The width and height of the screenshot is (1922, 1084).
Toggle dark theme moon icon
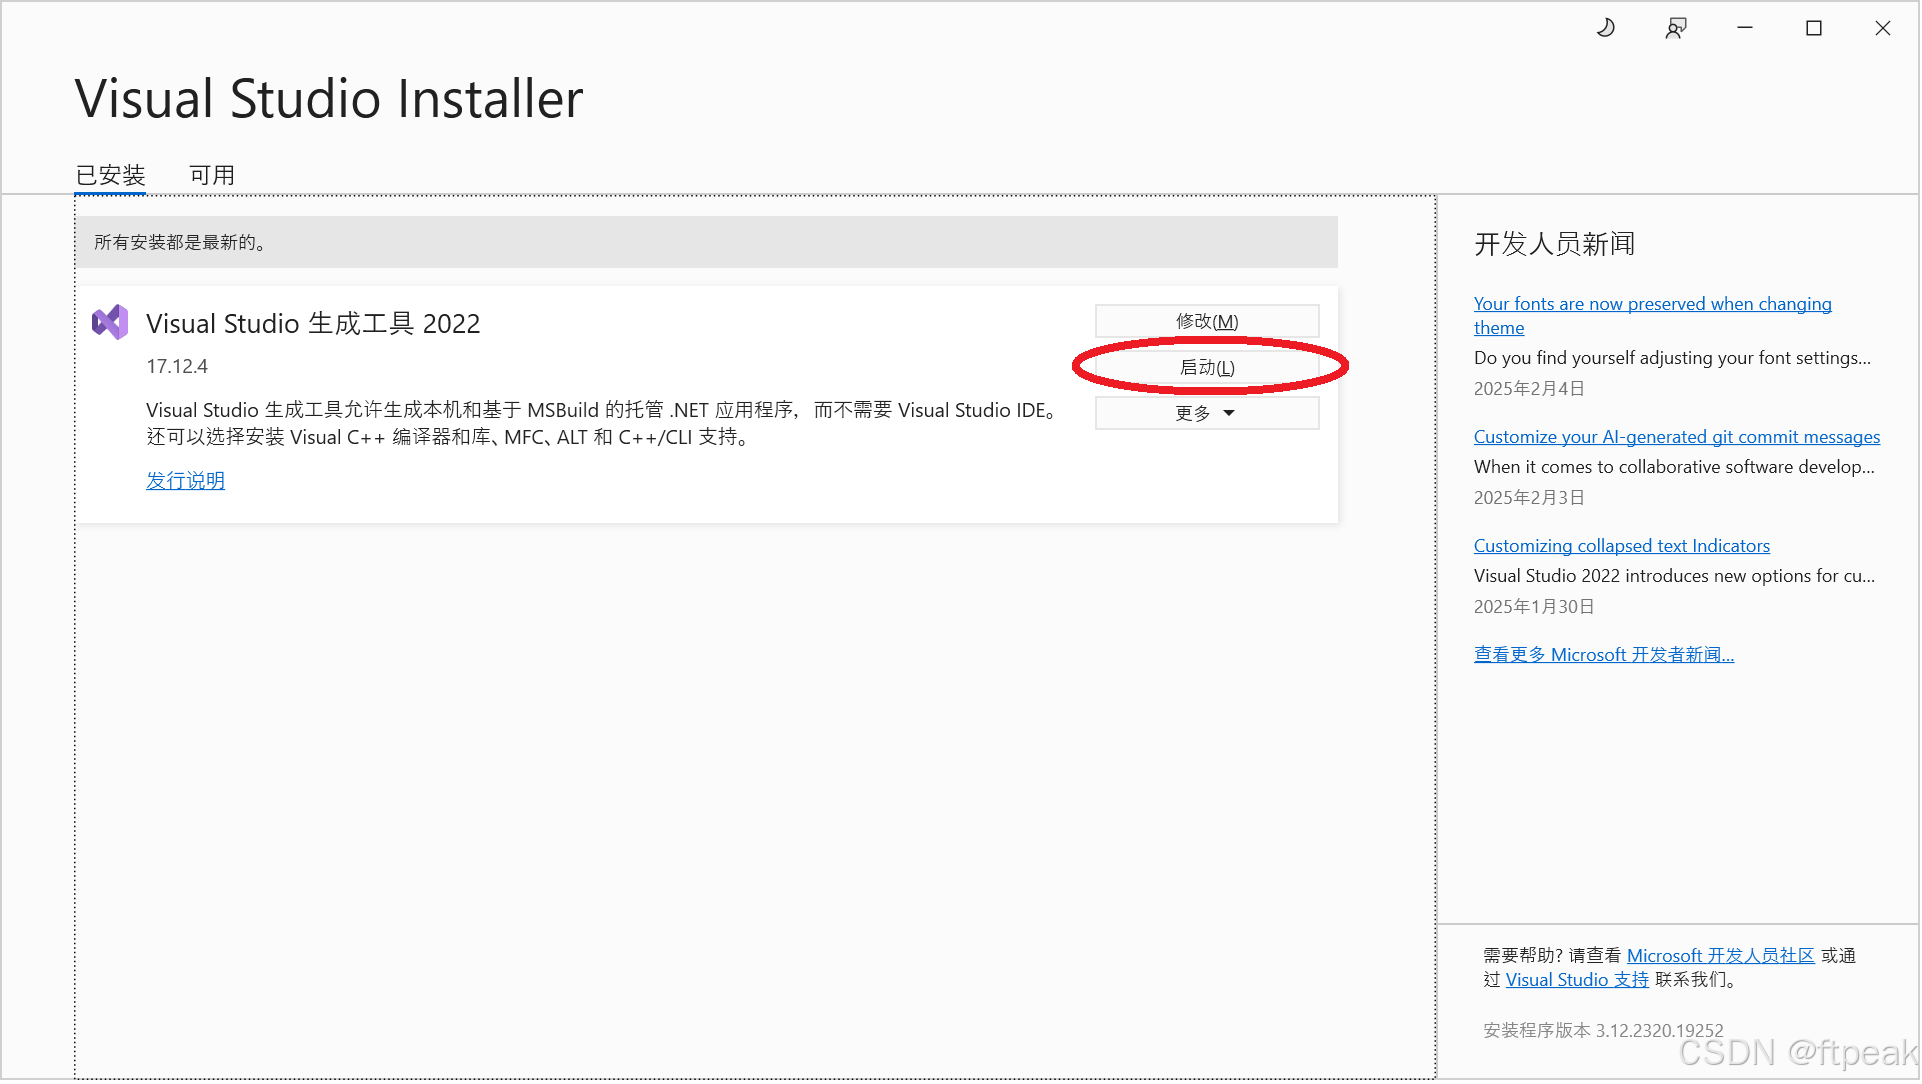pyautogui.click(x=1606, y=28)
